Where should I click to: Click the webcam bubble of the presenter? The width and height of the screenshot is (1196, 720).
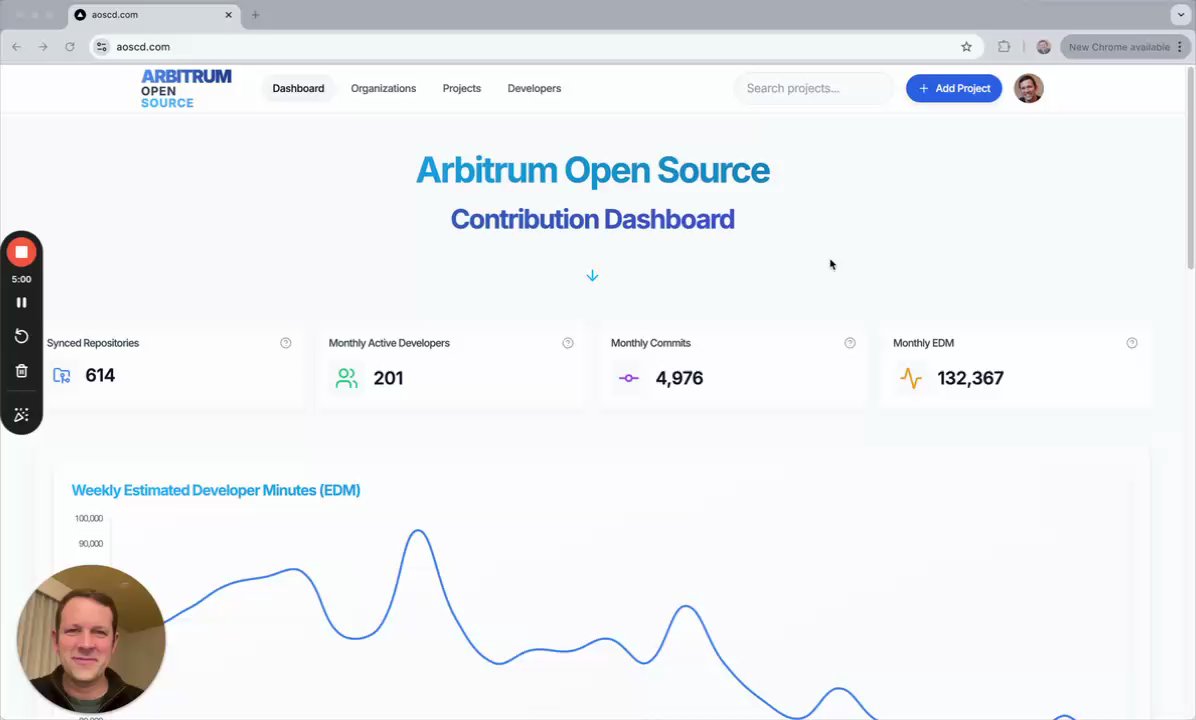click(91, 639)
